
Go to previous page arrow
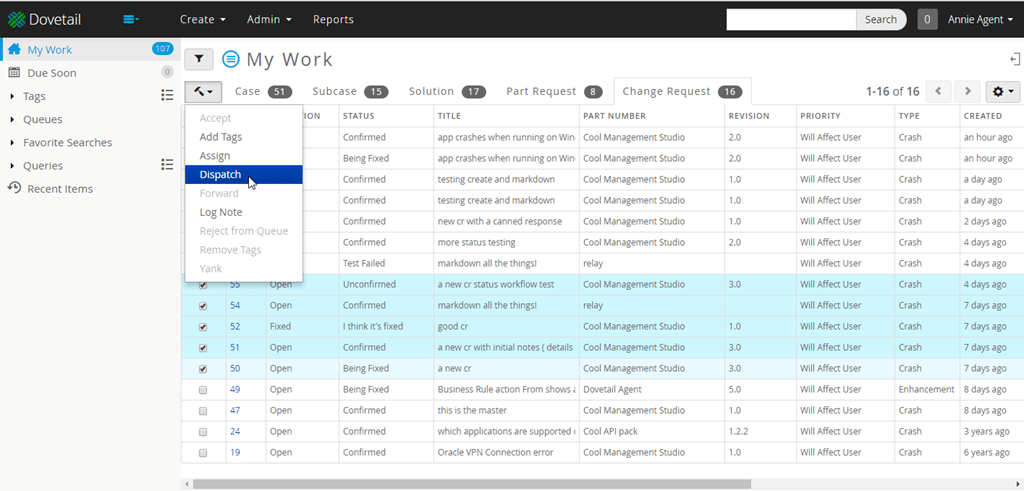(938, 91)
